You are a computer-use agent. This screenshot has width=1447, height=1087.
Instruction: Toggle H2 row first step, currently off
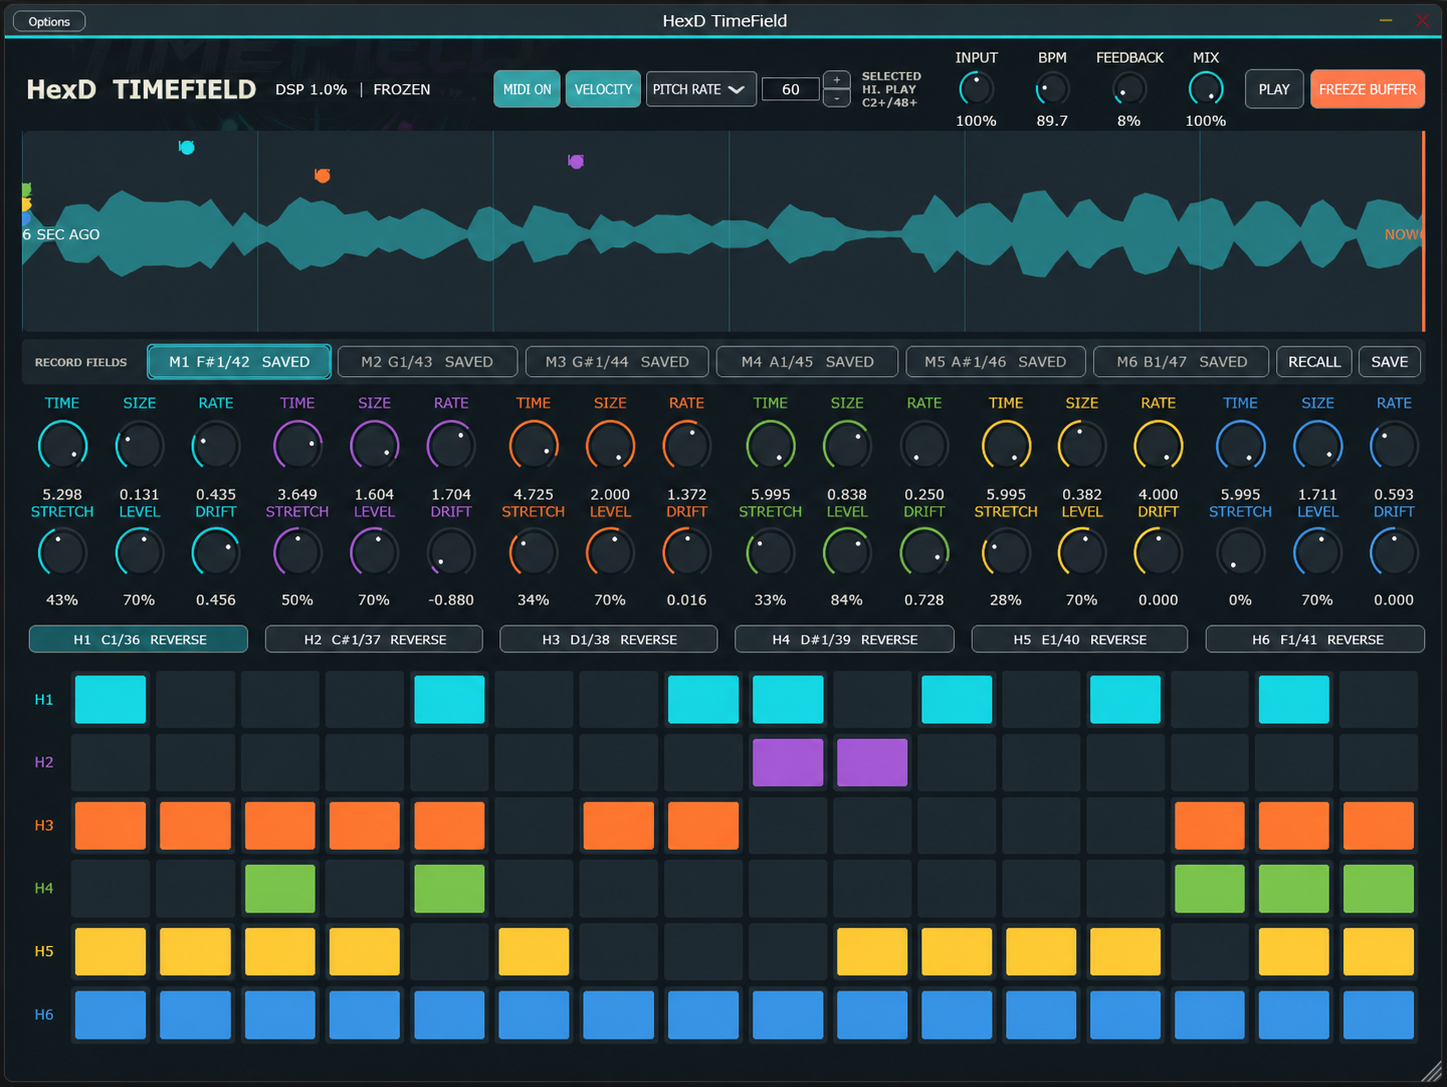pyautogui.click(x=111, y=762)
